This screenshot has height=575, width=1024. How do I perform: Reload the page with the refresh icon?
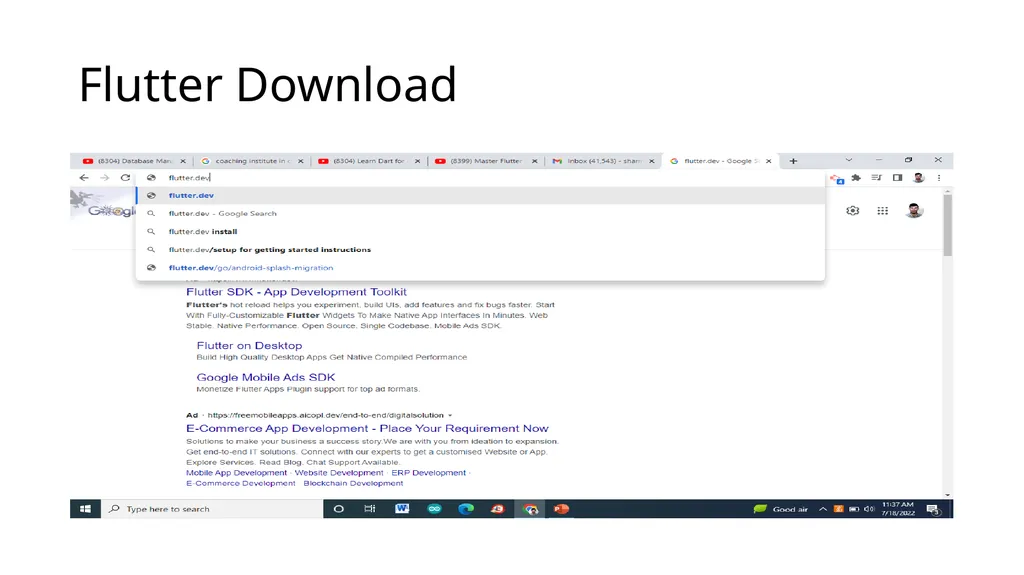pos(125,178)
